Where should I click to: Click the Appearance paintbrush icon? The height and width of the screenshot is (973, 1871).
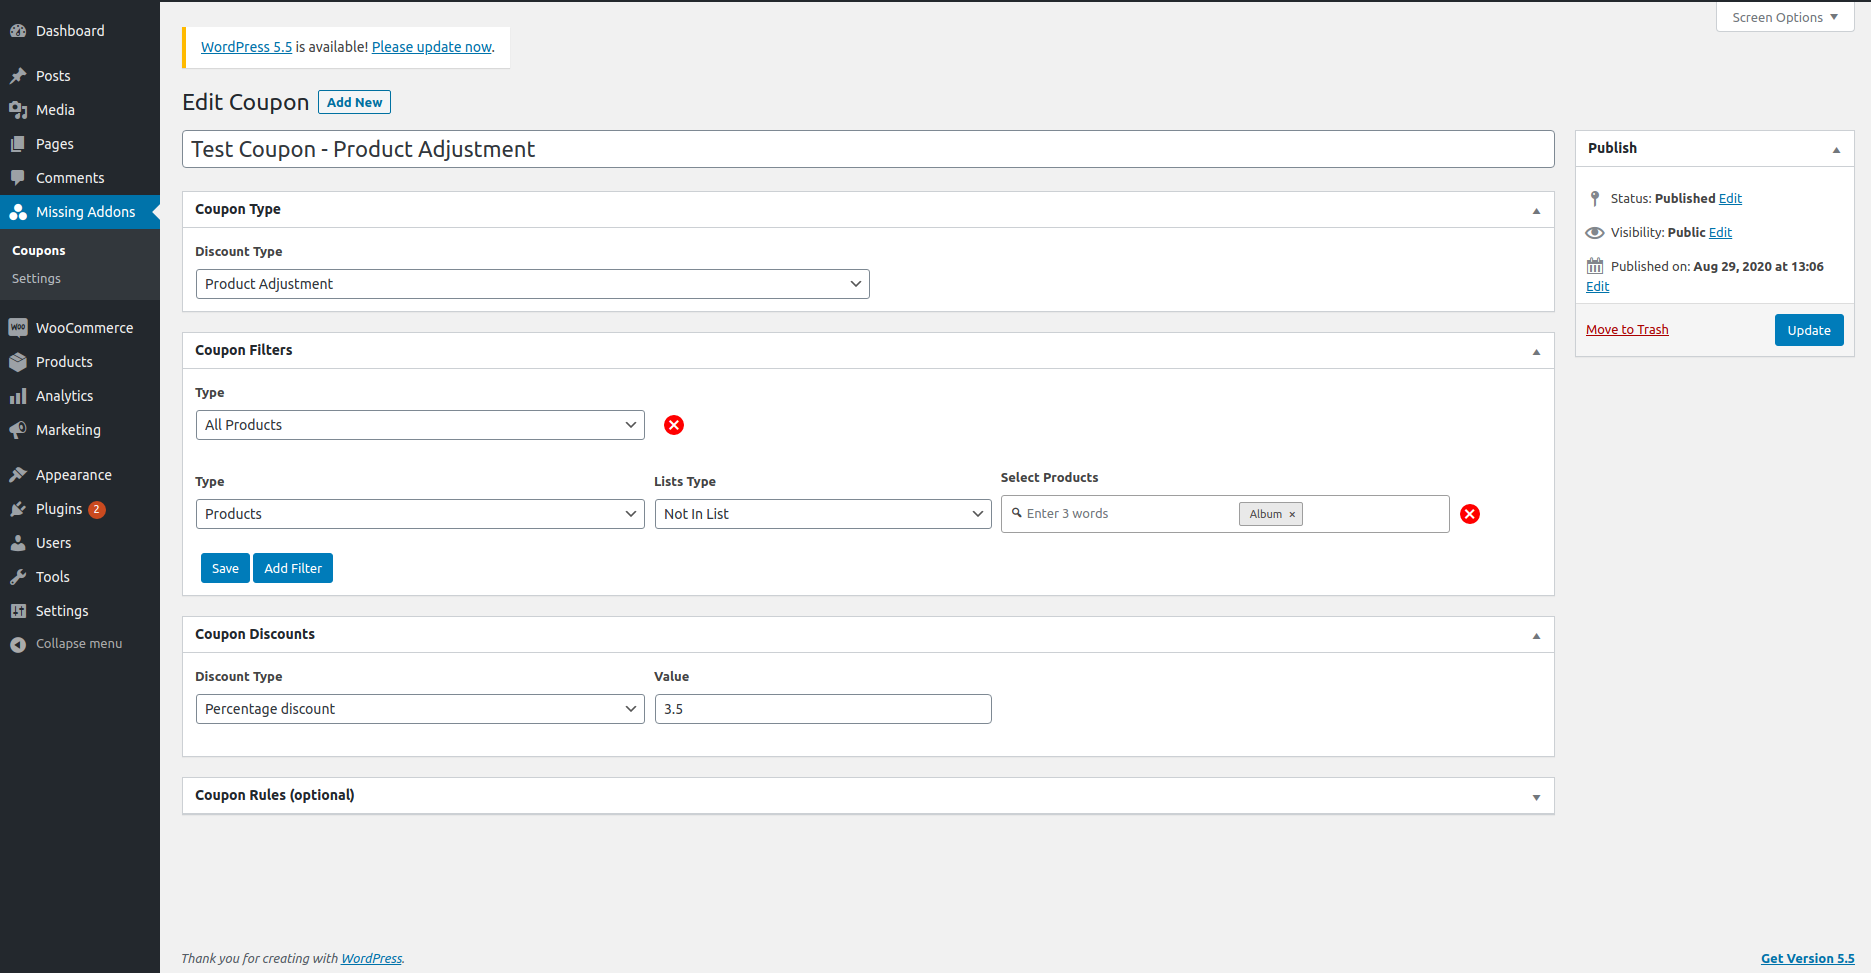point(18,475)
